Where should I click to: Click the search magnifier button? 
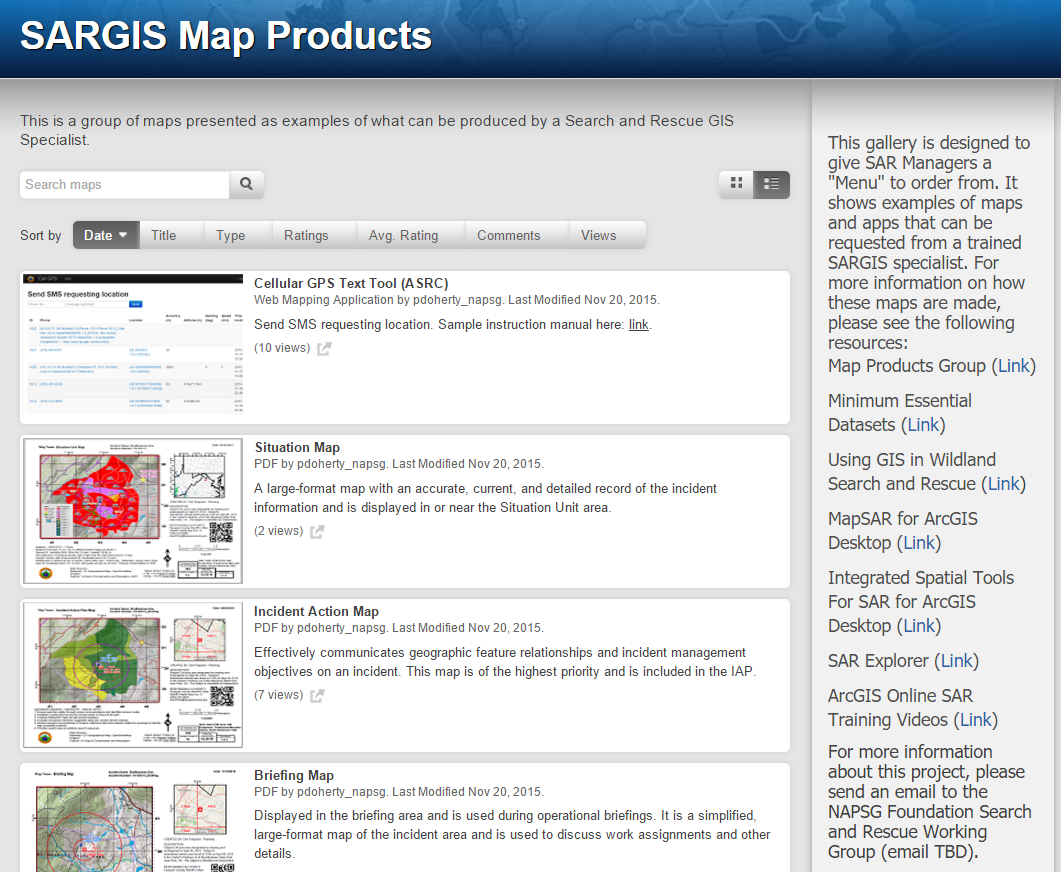(x=246, y=184)
